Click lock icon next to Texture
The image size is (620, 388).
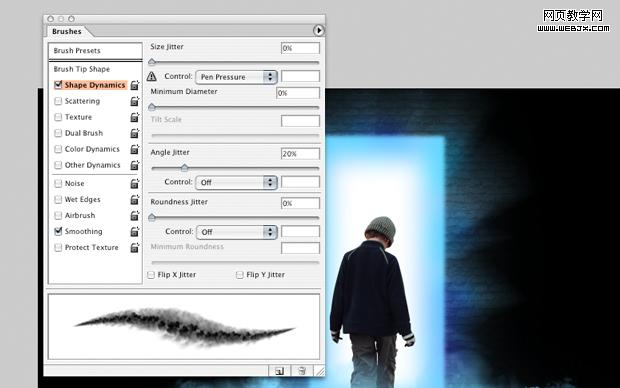[135, 117]
